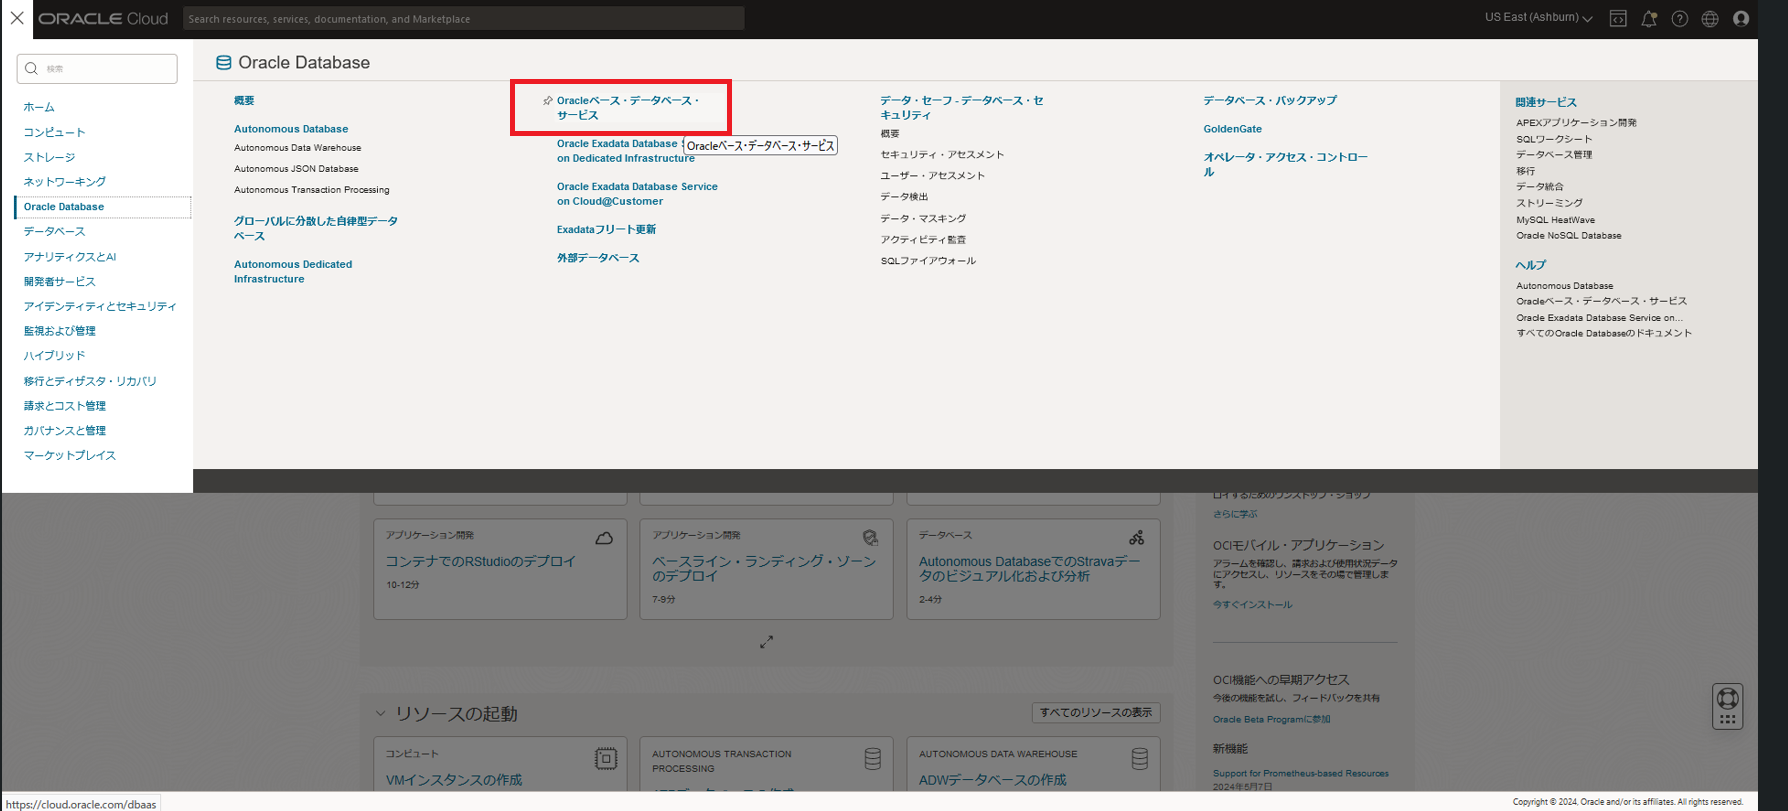Open Support for Prometheus-based Resources link
The width and height of the screenshot is (1788, 811).
[1300, 773]
